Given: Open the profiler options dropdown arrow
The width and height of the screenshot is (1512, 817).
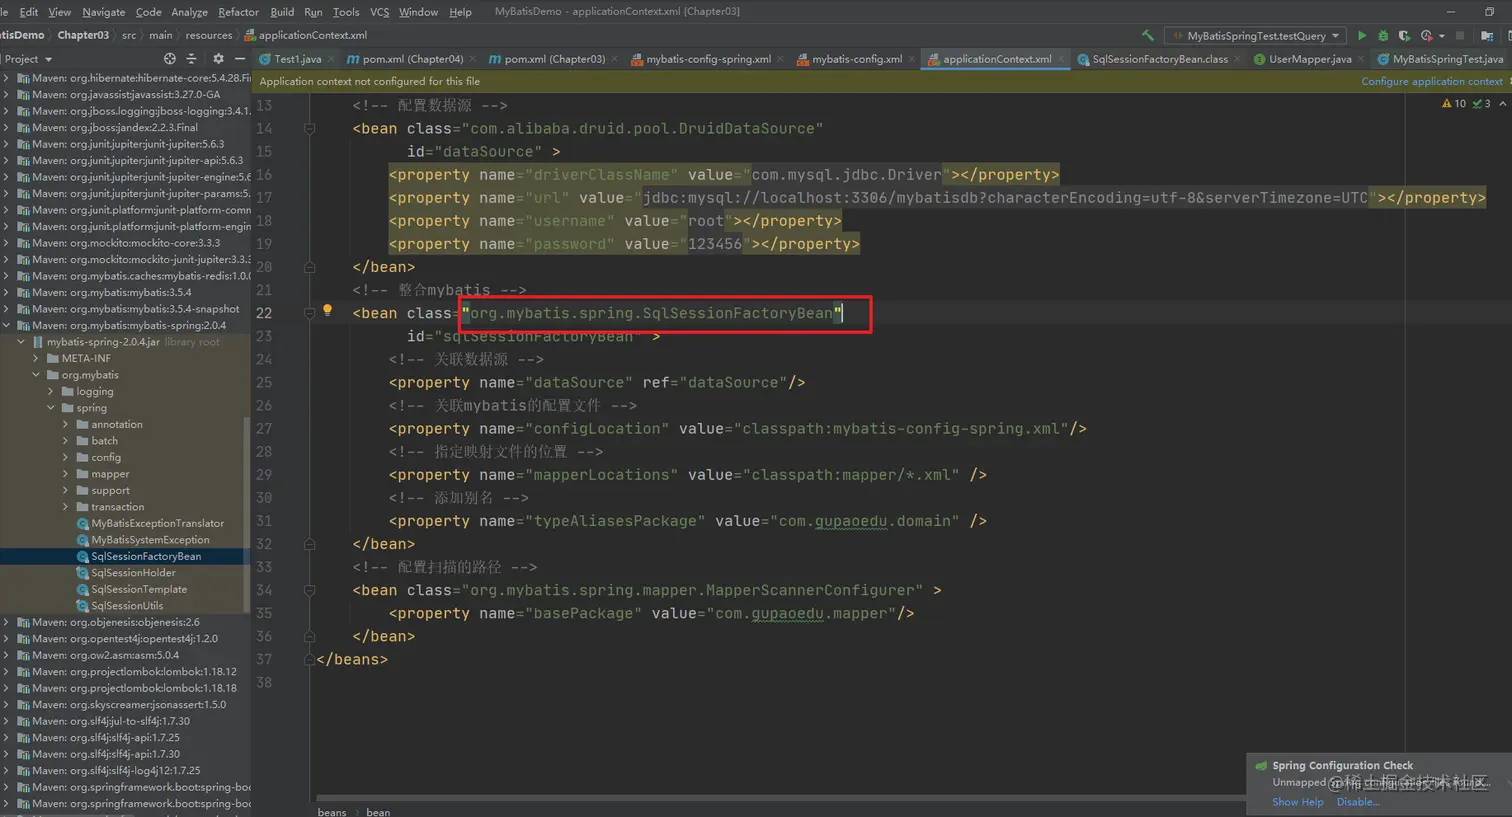Looking at the screenshot, I should (x=1441, y=36).
